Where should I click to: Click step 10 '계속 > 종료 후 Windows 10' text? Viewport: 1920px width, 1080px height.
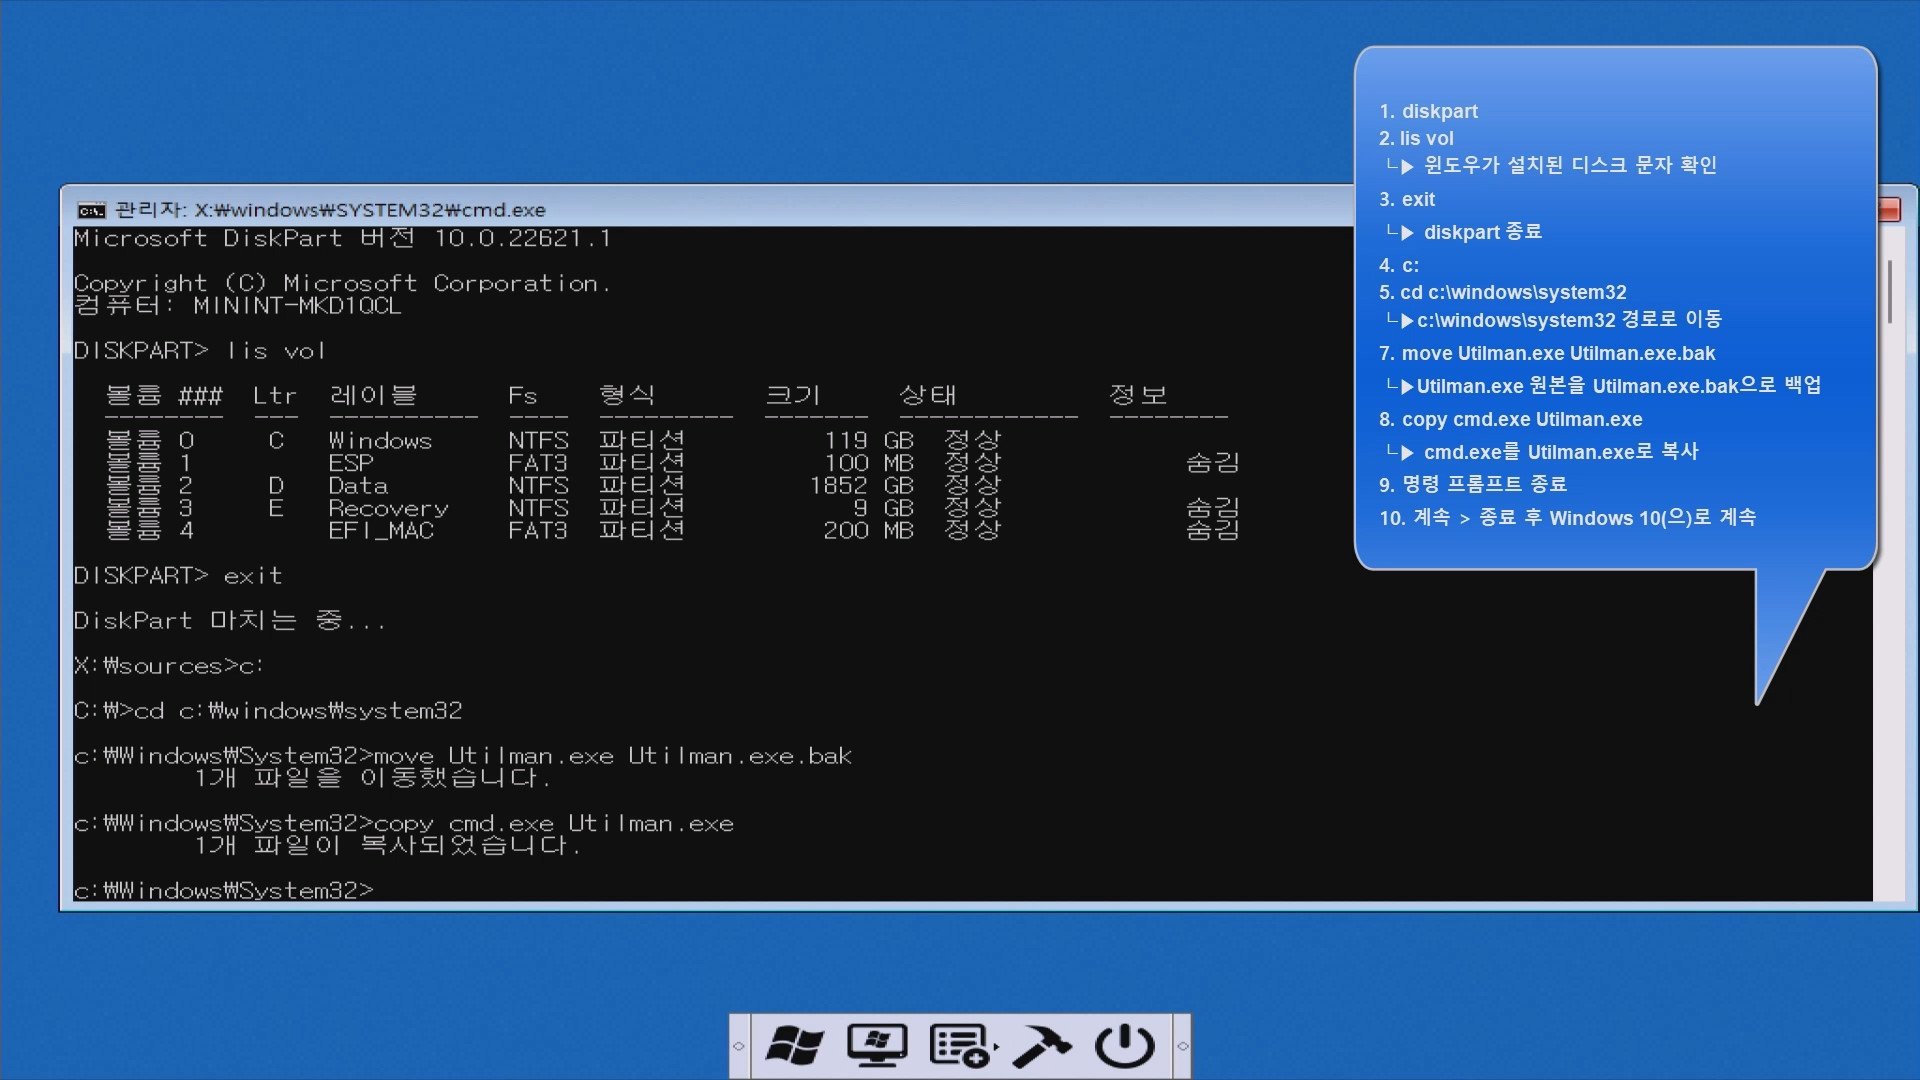pos(1567,518)
